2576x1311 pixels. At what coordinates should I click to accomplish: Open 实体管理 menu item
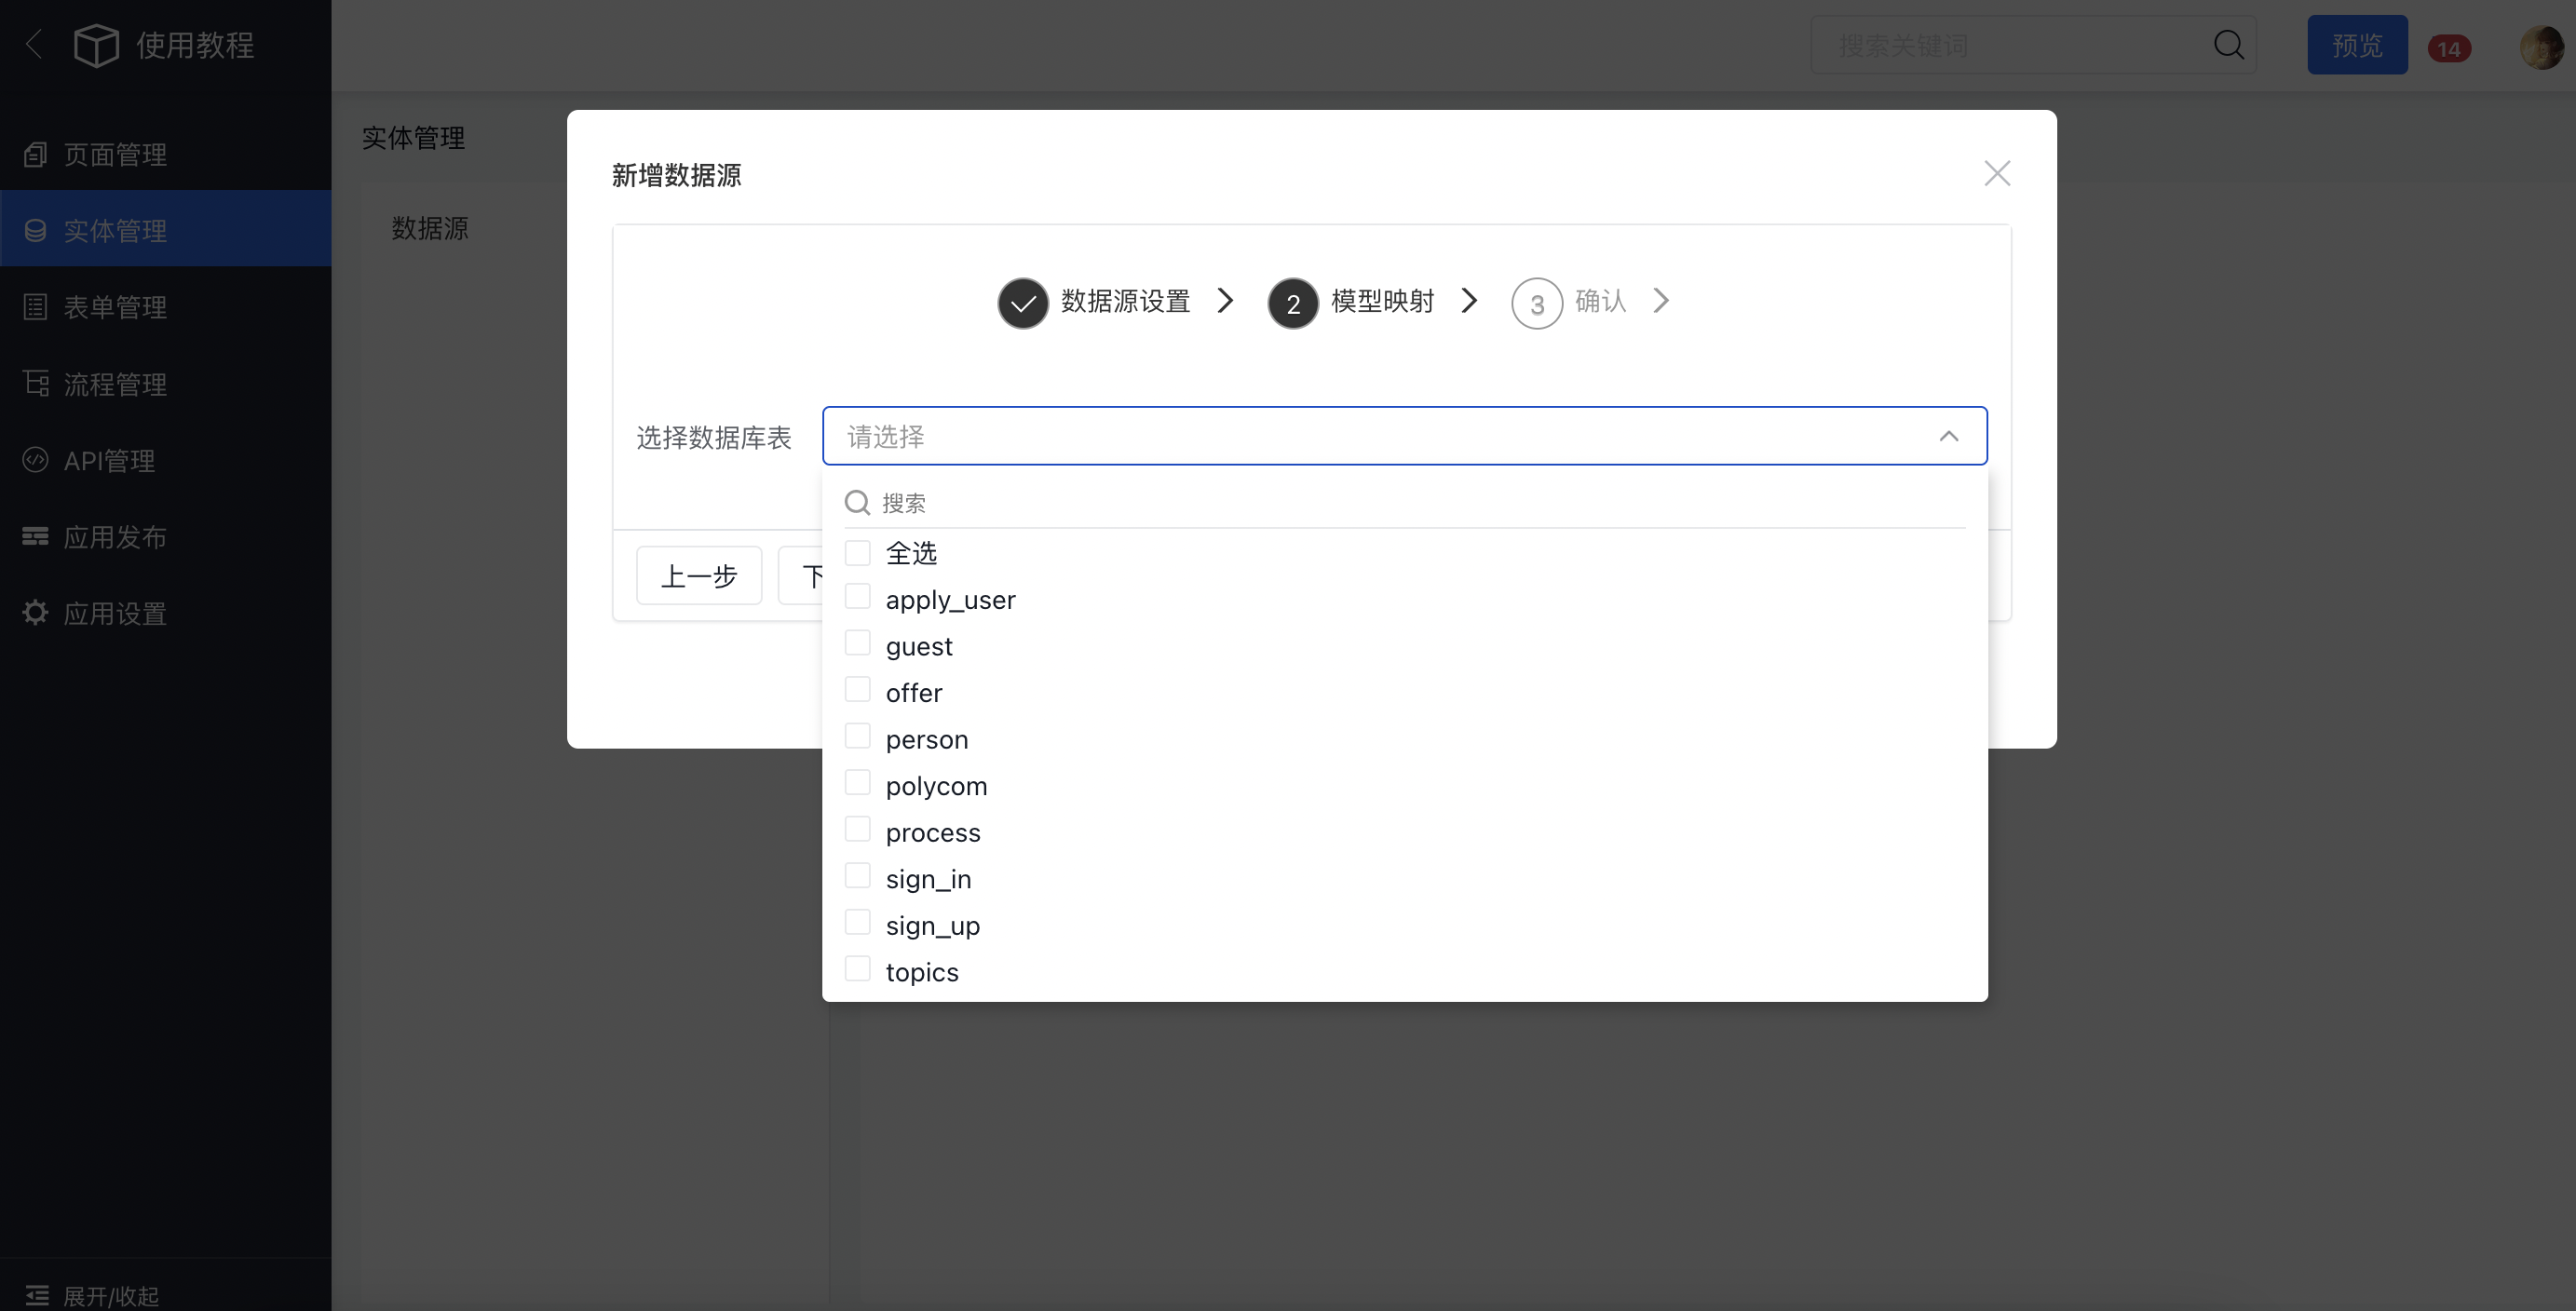click(x=165, y=231)
